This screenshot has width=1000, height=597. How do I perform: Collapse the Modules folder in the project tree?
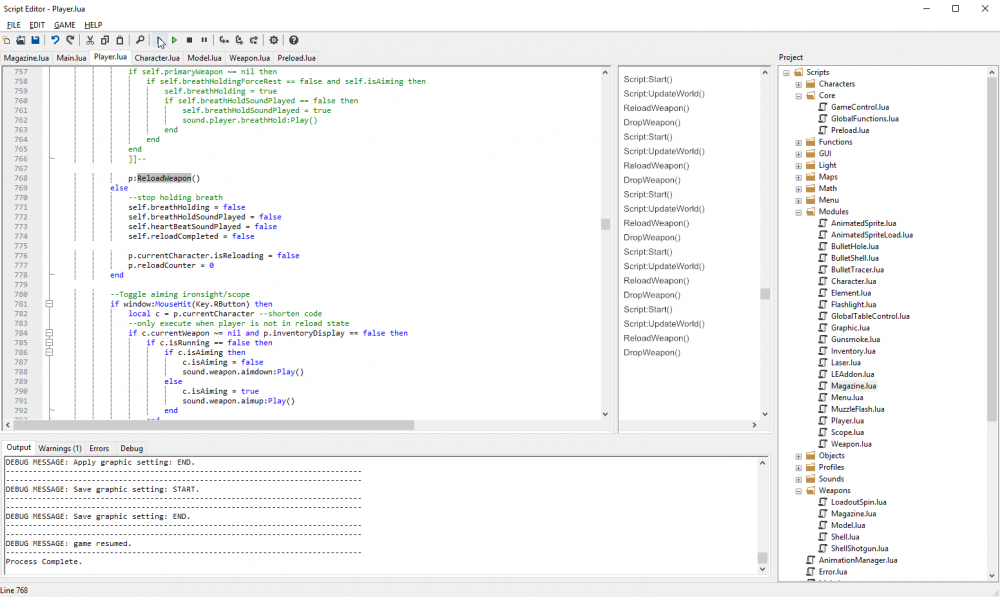pyautogui.click(x=799, y=212)
